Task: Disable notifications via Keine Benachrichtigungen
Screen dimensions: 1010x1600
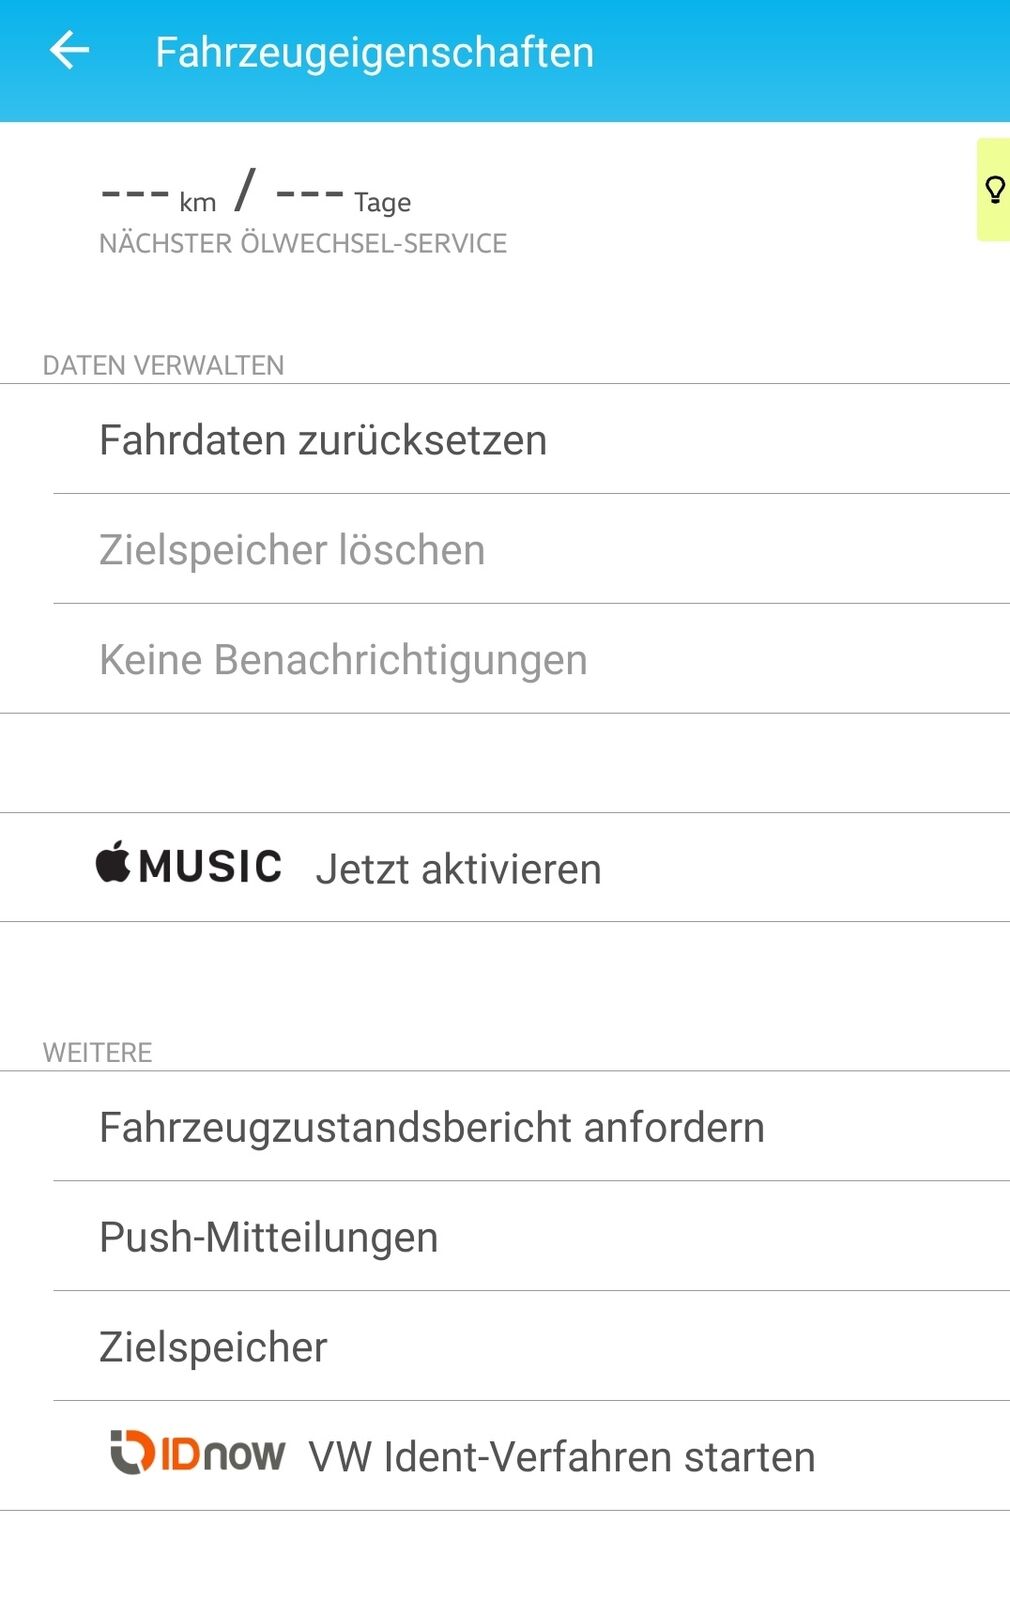Action: 341,658
